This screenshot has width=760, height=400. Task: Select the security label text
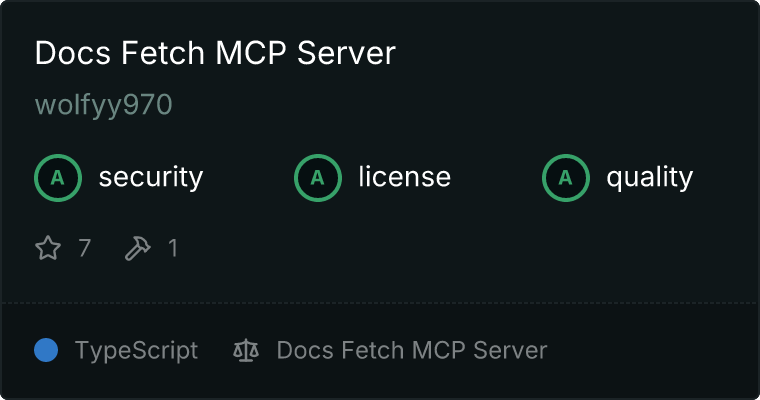pyautogui.click(x=151, y=177)
